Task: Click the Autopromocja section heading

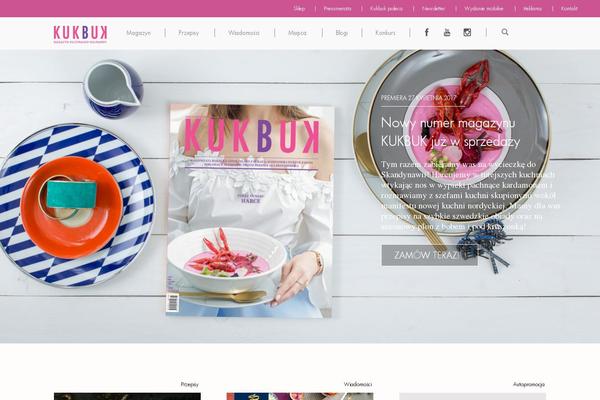Action: pos(529,384)
